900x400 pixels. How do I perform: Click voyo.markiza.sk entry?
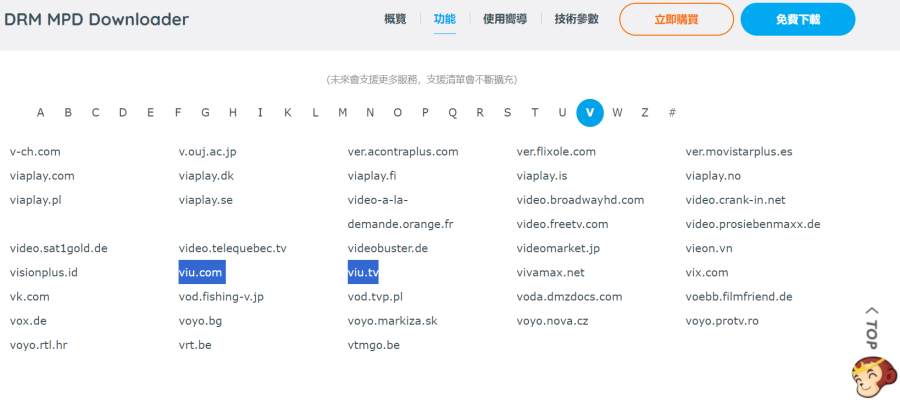pos(392,321)
